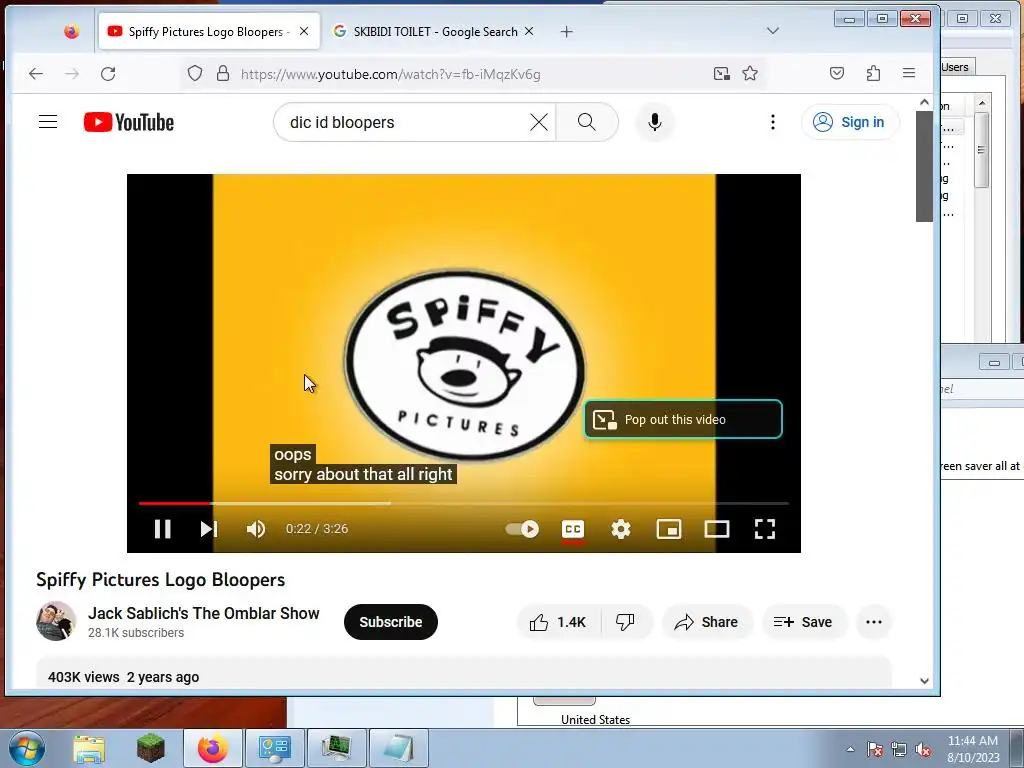
Task: Click Firefox taskbar button
Action: point(213,748)
